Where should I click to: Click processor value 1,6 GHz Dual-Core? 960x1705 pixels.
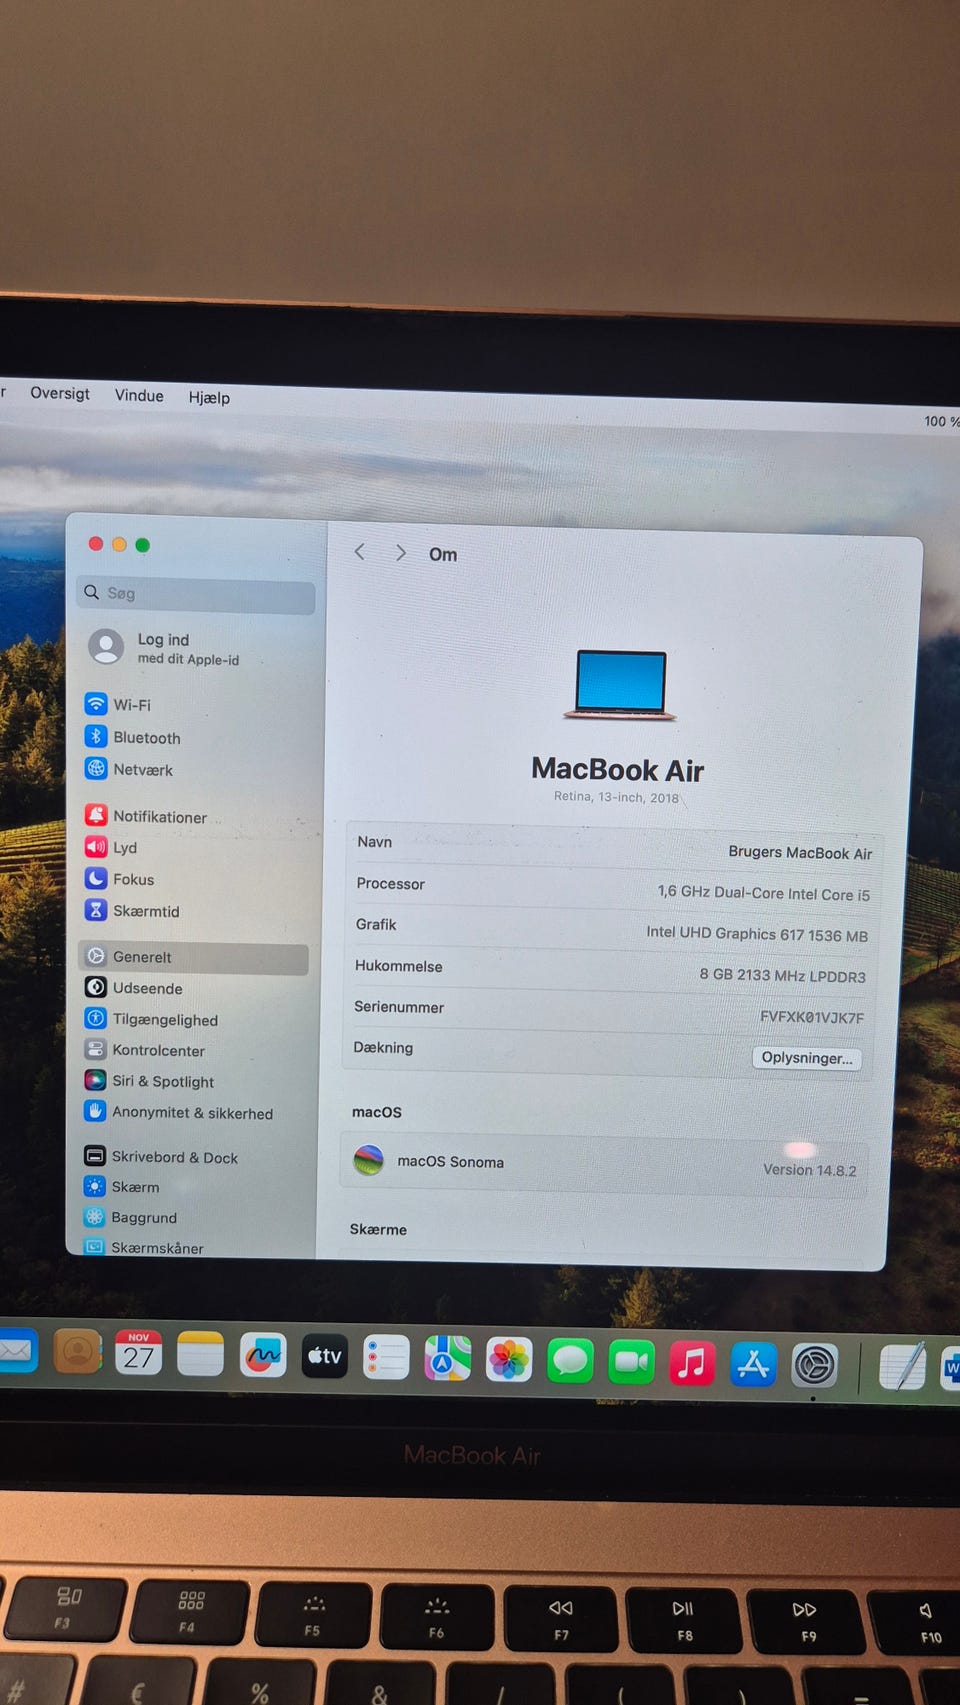click(x=764, y=893)
